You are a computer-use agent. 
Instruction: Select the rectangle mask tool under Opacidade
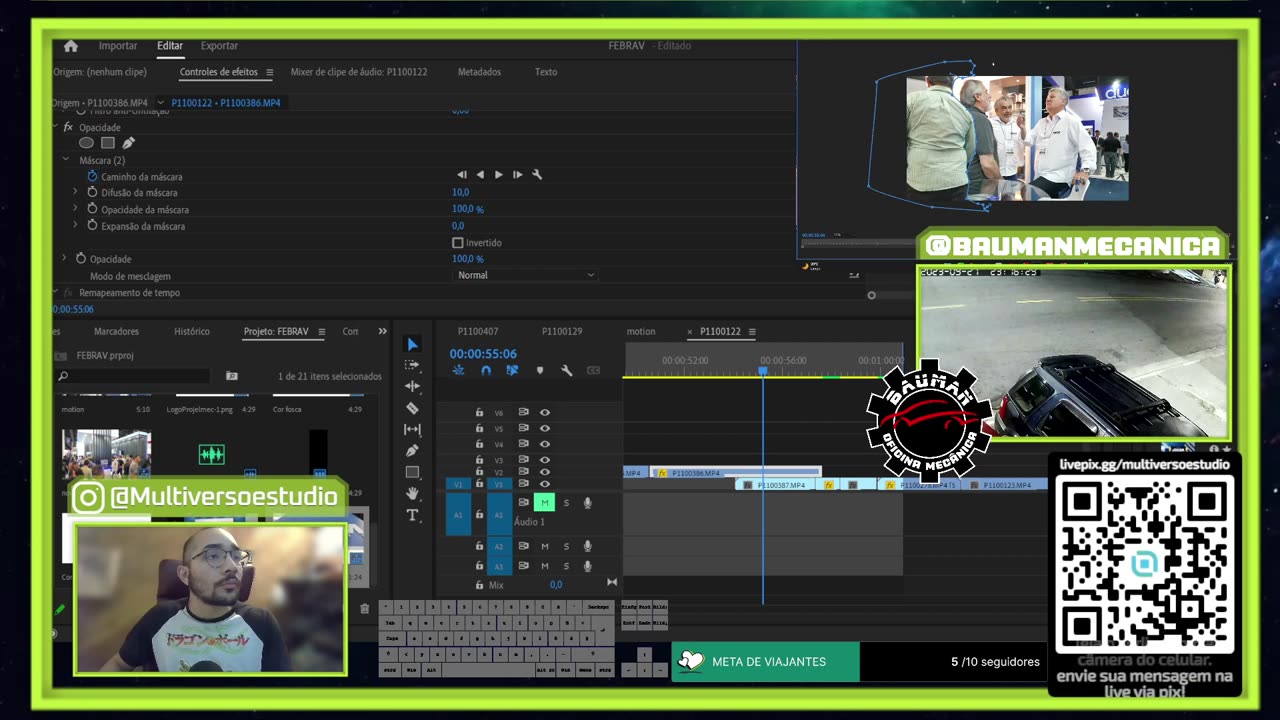tap(107, 143)
